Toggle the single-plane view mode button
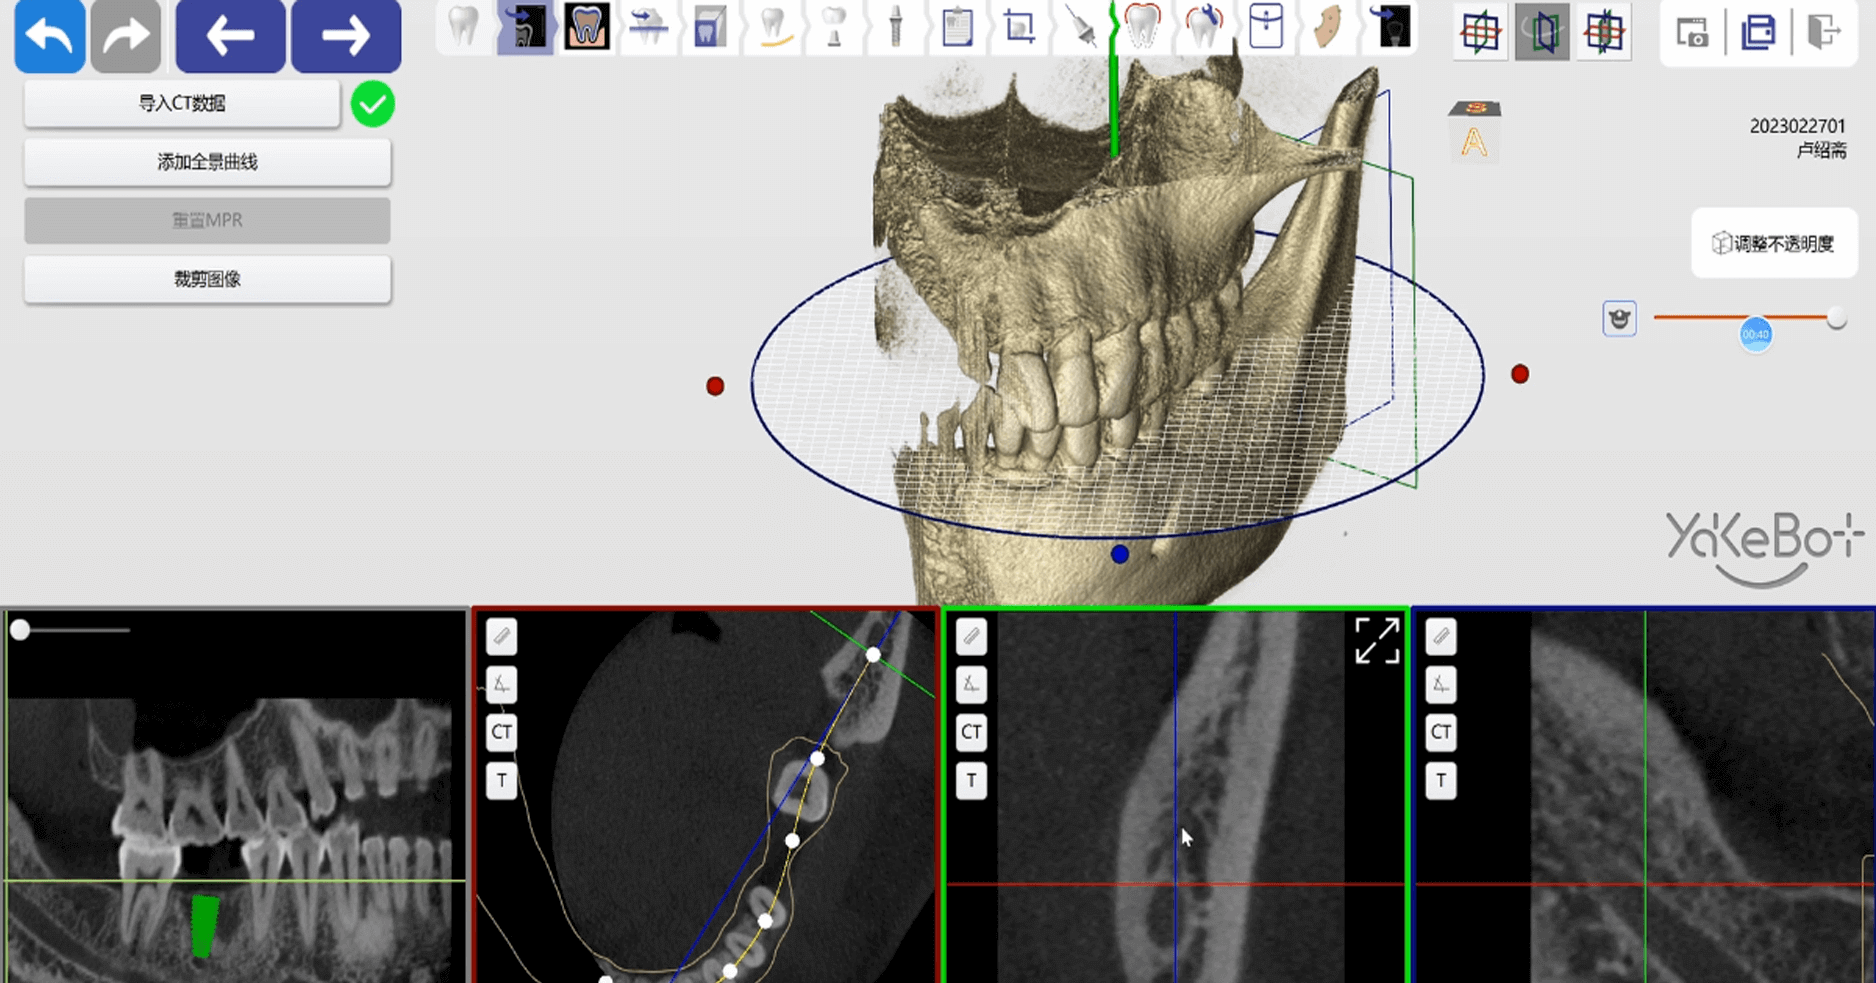Image resolution: width=1876 pixels, height=983 pixels. click(x=1541, y=33)
